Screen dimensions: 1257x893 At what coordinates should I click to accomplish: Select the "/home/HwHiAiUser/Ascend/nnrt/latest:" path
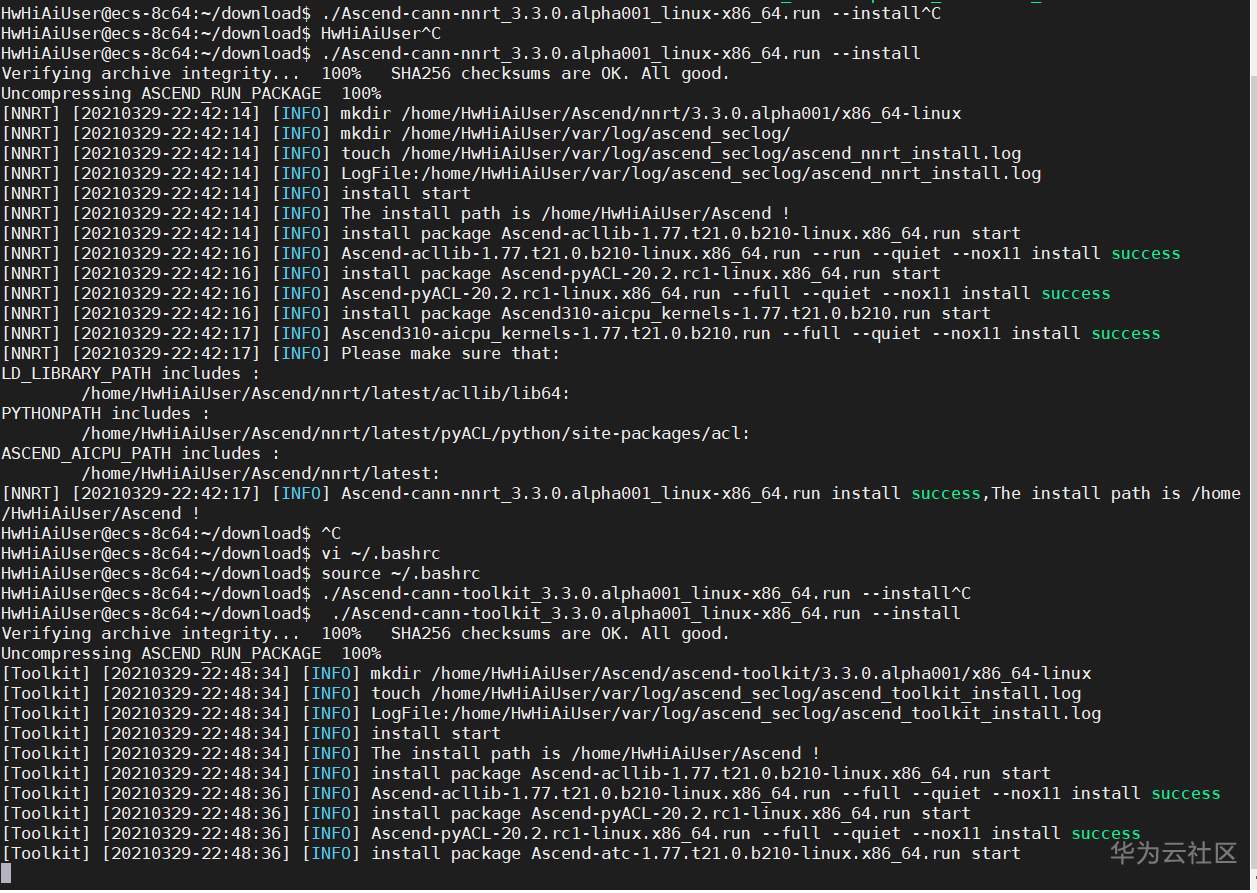(x=261, y=473)
